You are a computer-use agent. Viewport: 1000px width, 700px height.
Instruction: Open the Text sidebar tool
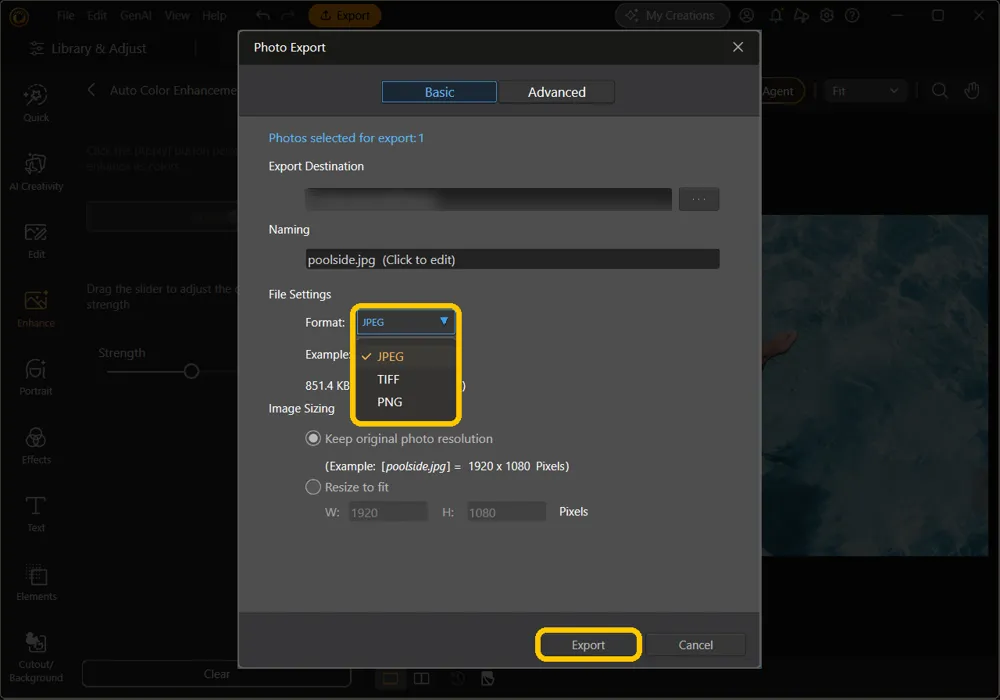(36, 514)
